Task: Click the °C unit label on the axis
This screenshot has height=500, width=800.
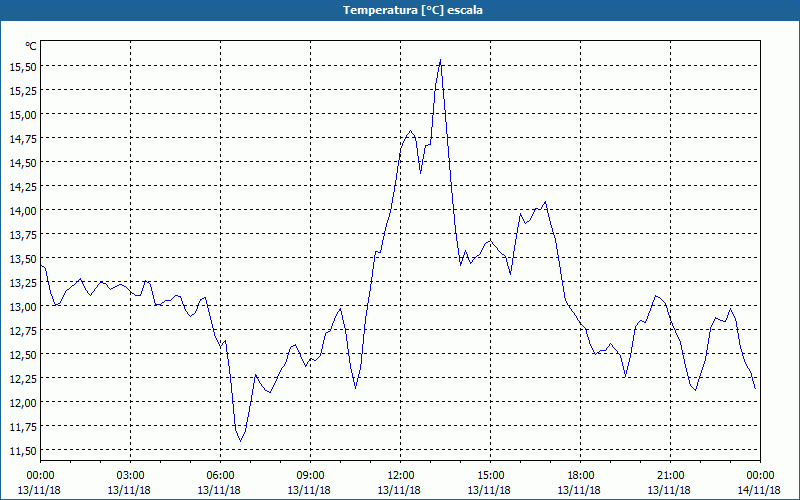Action: tap(31, 46)
